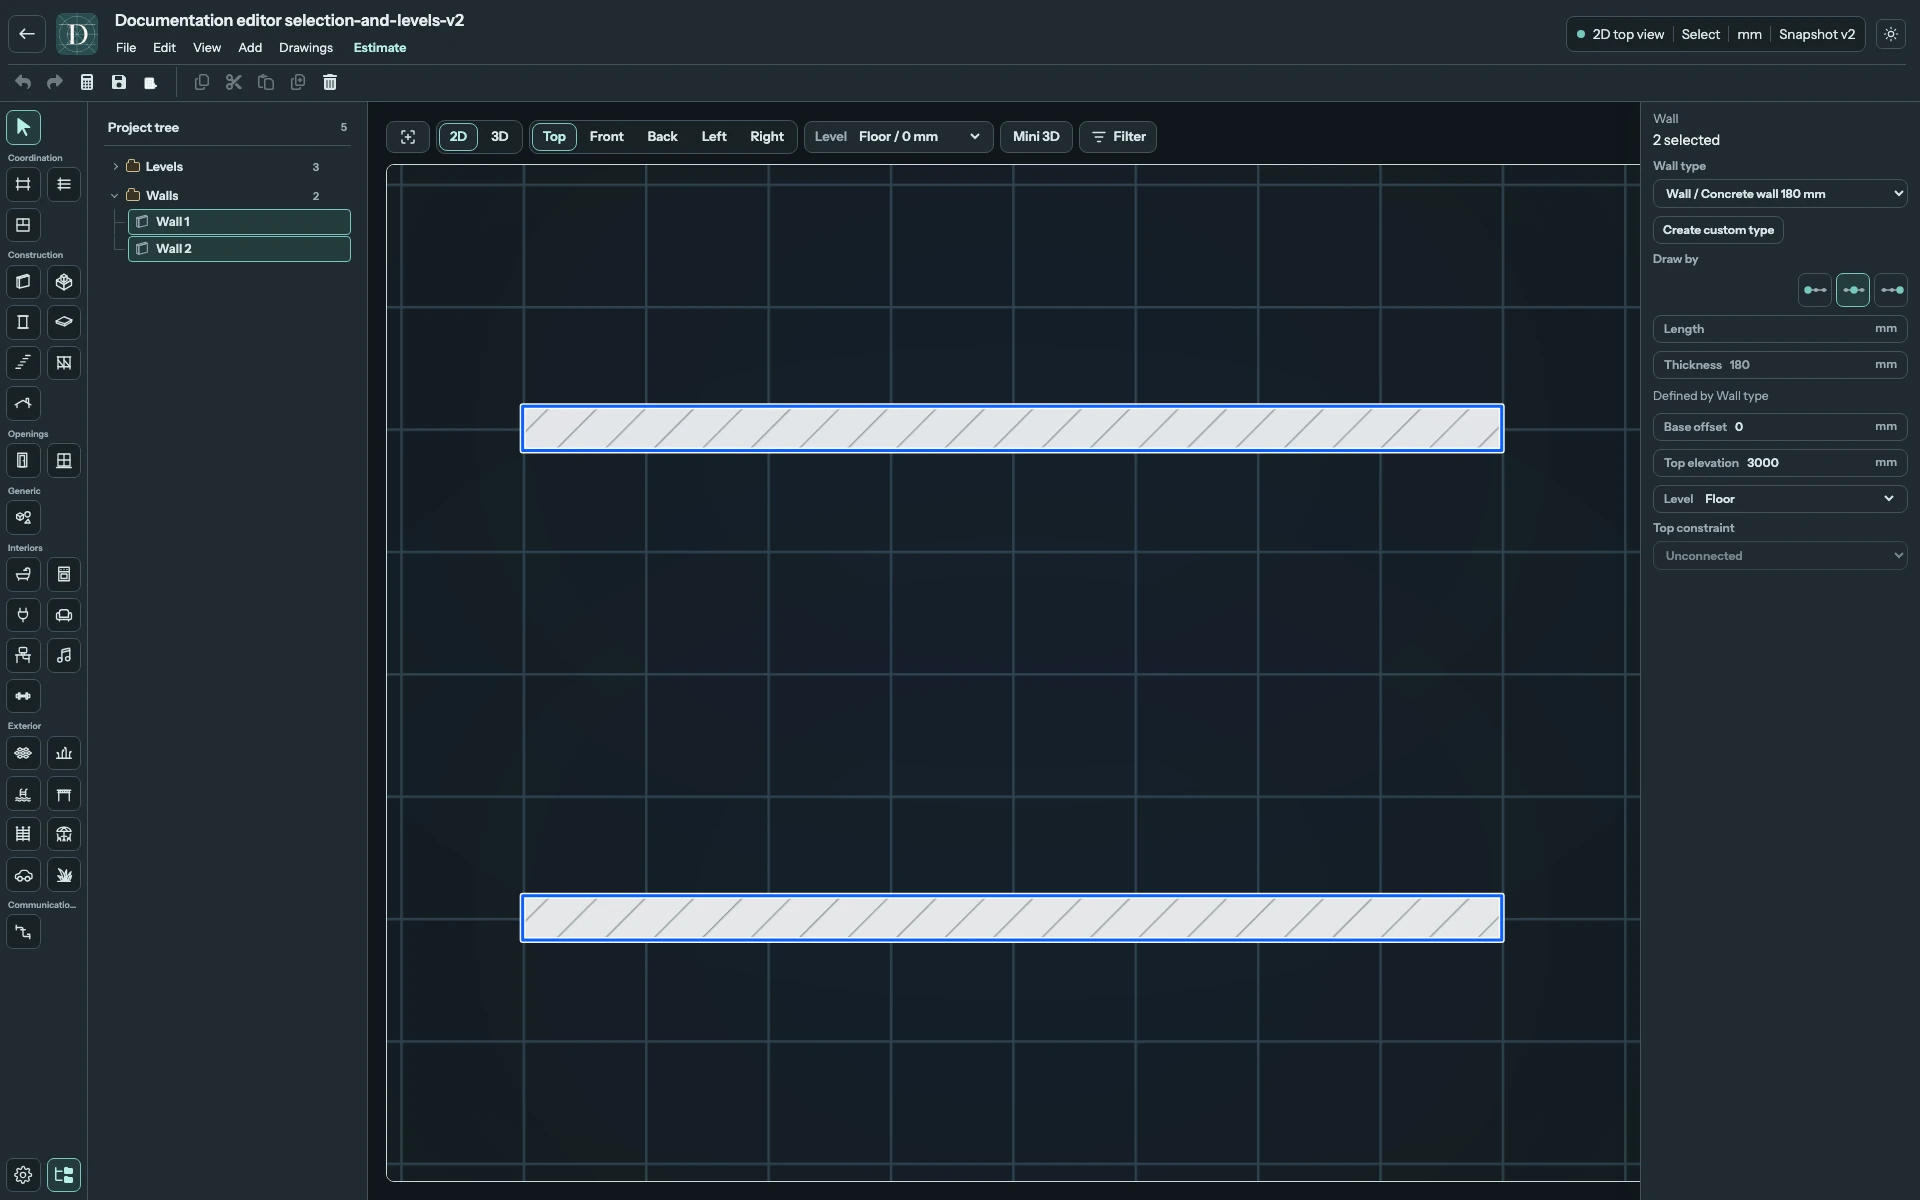Switch to the Front view tab
The height and width of the screenshot is (1200, 1920).
(x=607, y=137)
